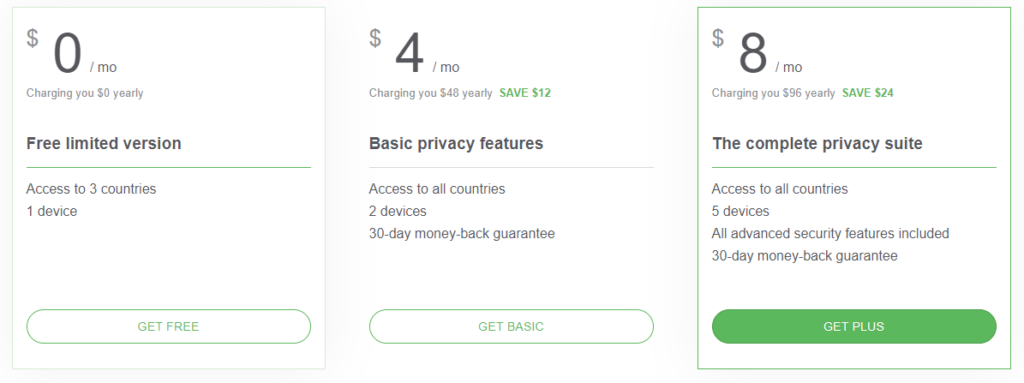
Task: Select the Free limited version heading
Action: (104, 143)
